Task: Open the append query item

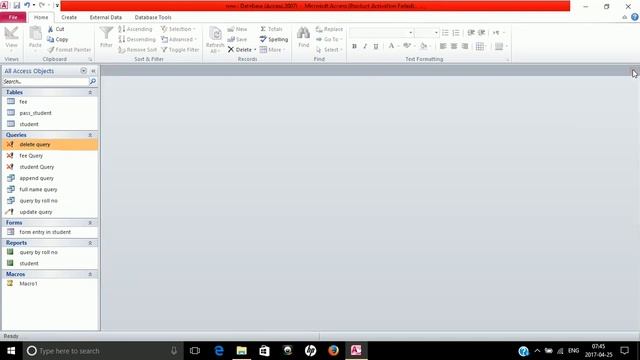Action: 50,178
